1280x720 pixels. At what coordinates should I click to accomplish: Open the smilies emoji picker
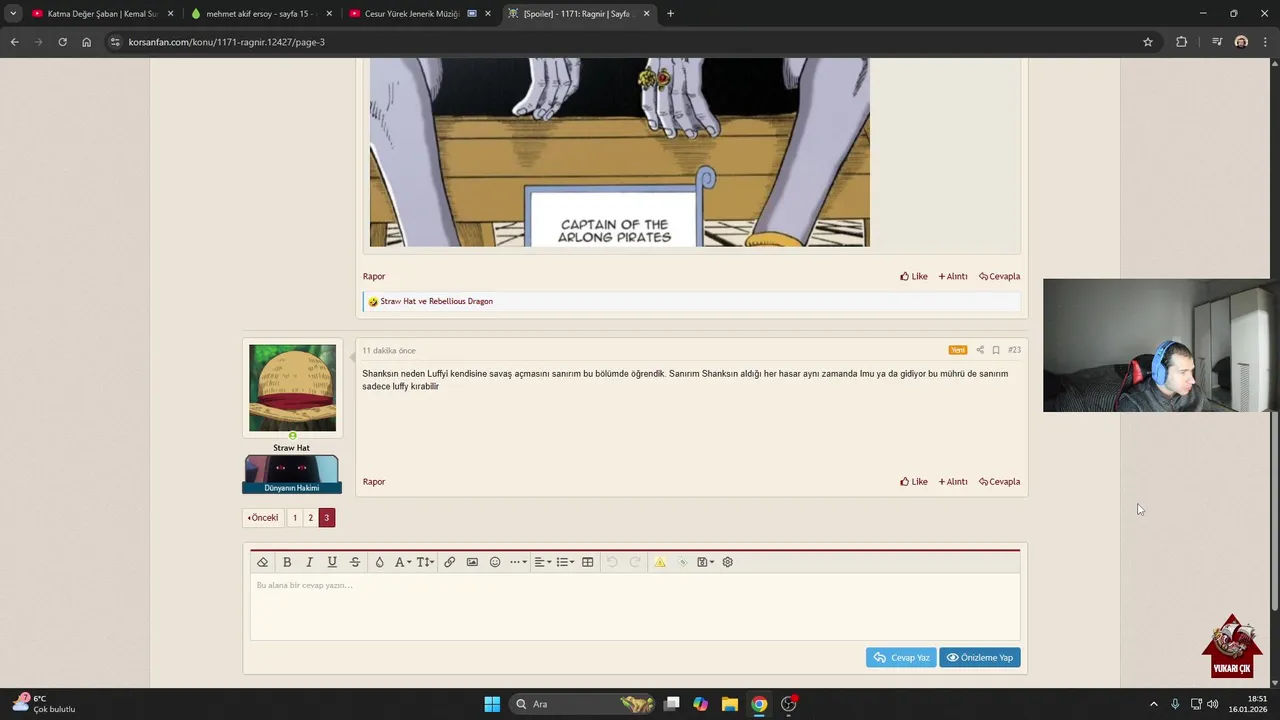point(495,562)
